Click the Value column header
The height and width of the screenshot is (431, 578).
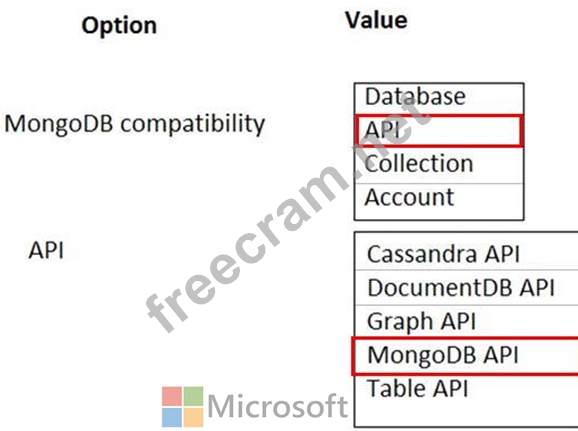pos(376,20)
